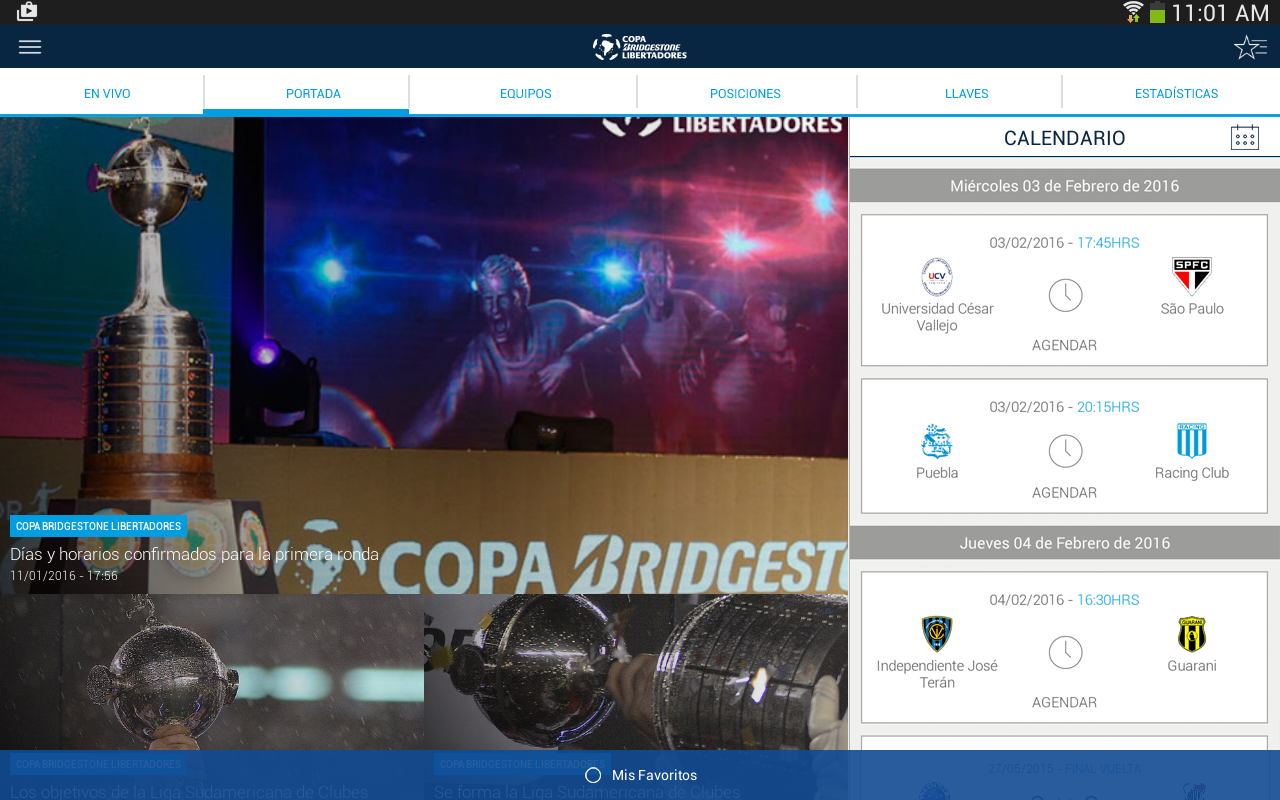Go to EQUIPOS tab
Screen dimensions: 1280x800
click(526, 93)
